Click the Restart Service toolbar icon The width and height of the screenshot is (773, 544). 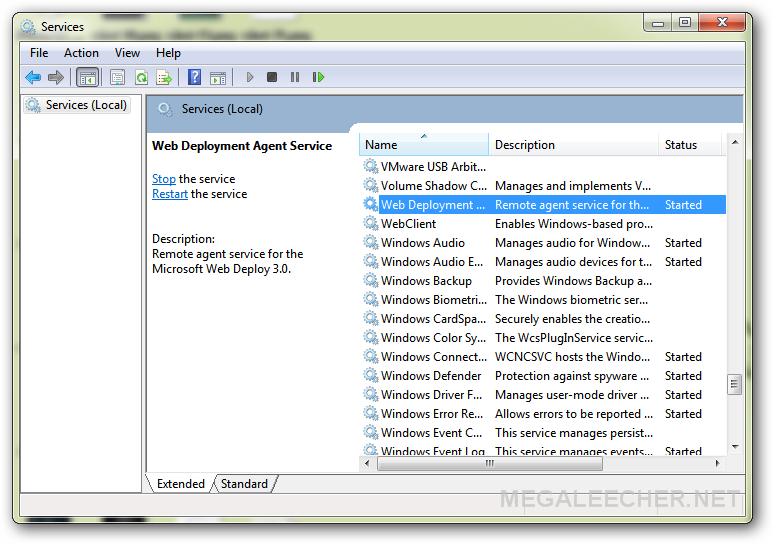(x=318, y=77)
